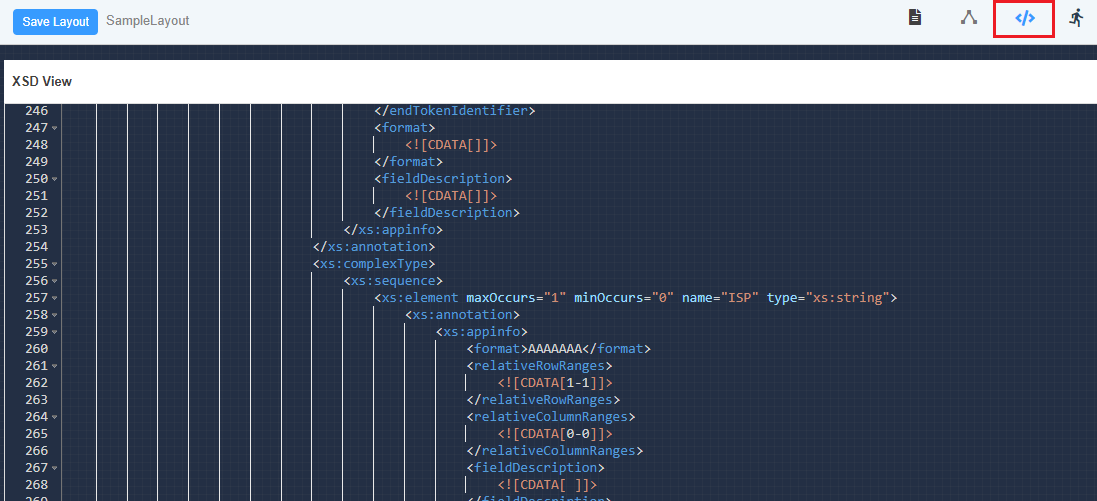Click the SampleLayout name label
The width and height of the screenshot is (1097, 501).
(x=147, y=21)
